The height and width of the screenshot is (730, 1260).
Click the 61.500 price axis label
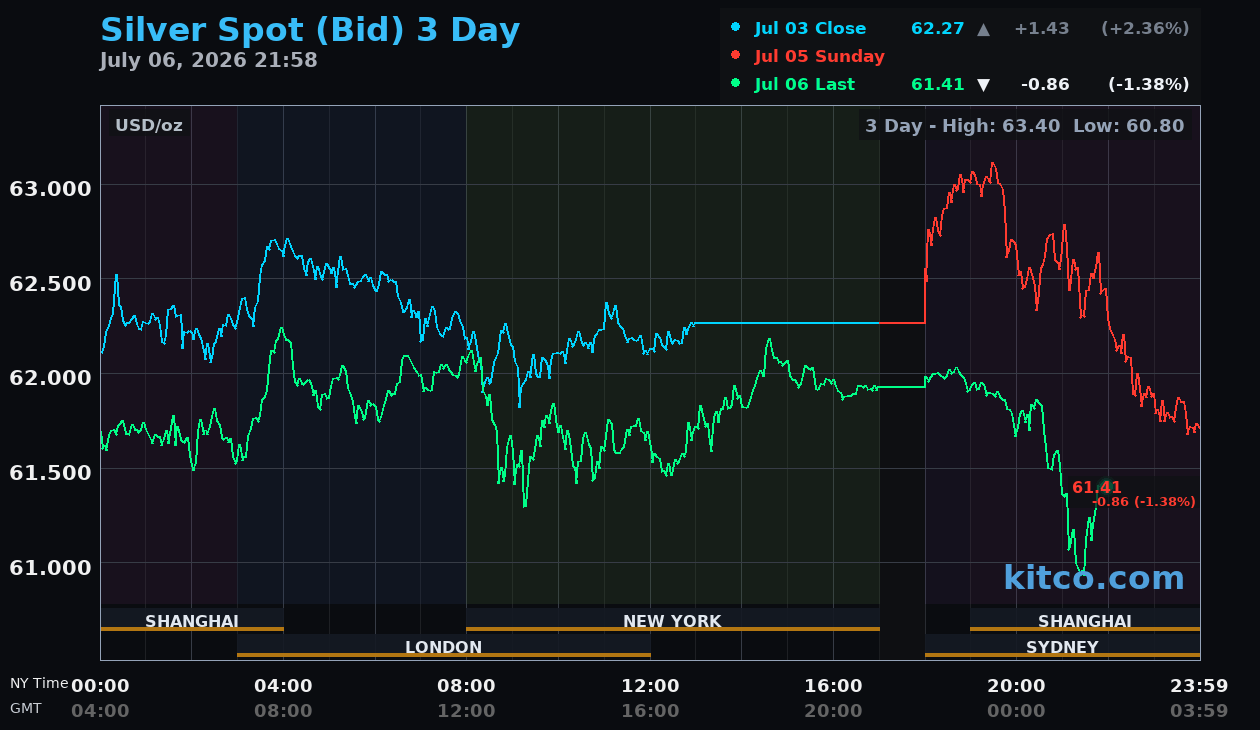(x=50, y=472)
